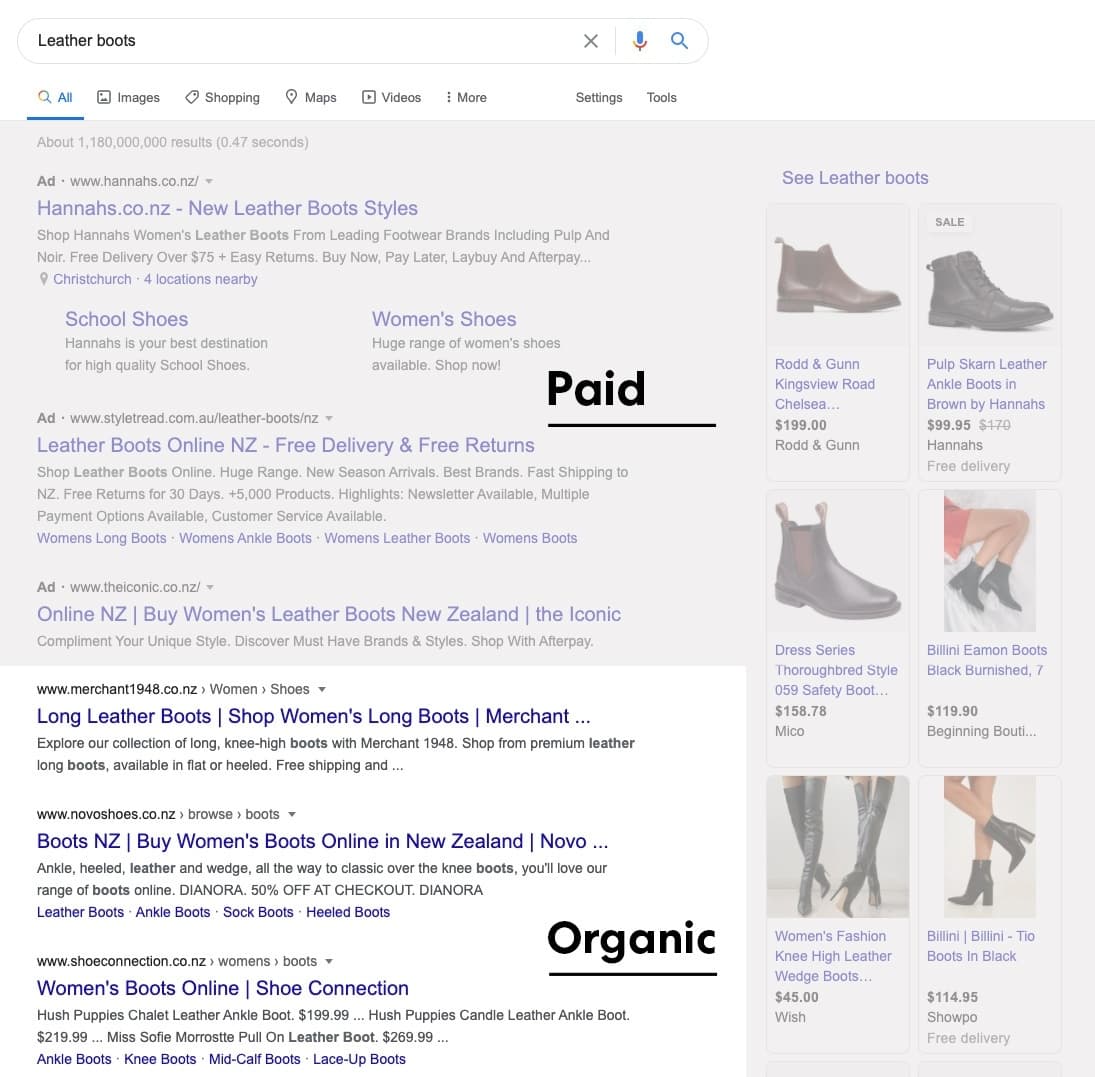This screenshot has width=1095, height=1077.
Task: Open the Long Leather Boots Merchant result
Action: [x=313, y=716]
